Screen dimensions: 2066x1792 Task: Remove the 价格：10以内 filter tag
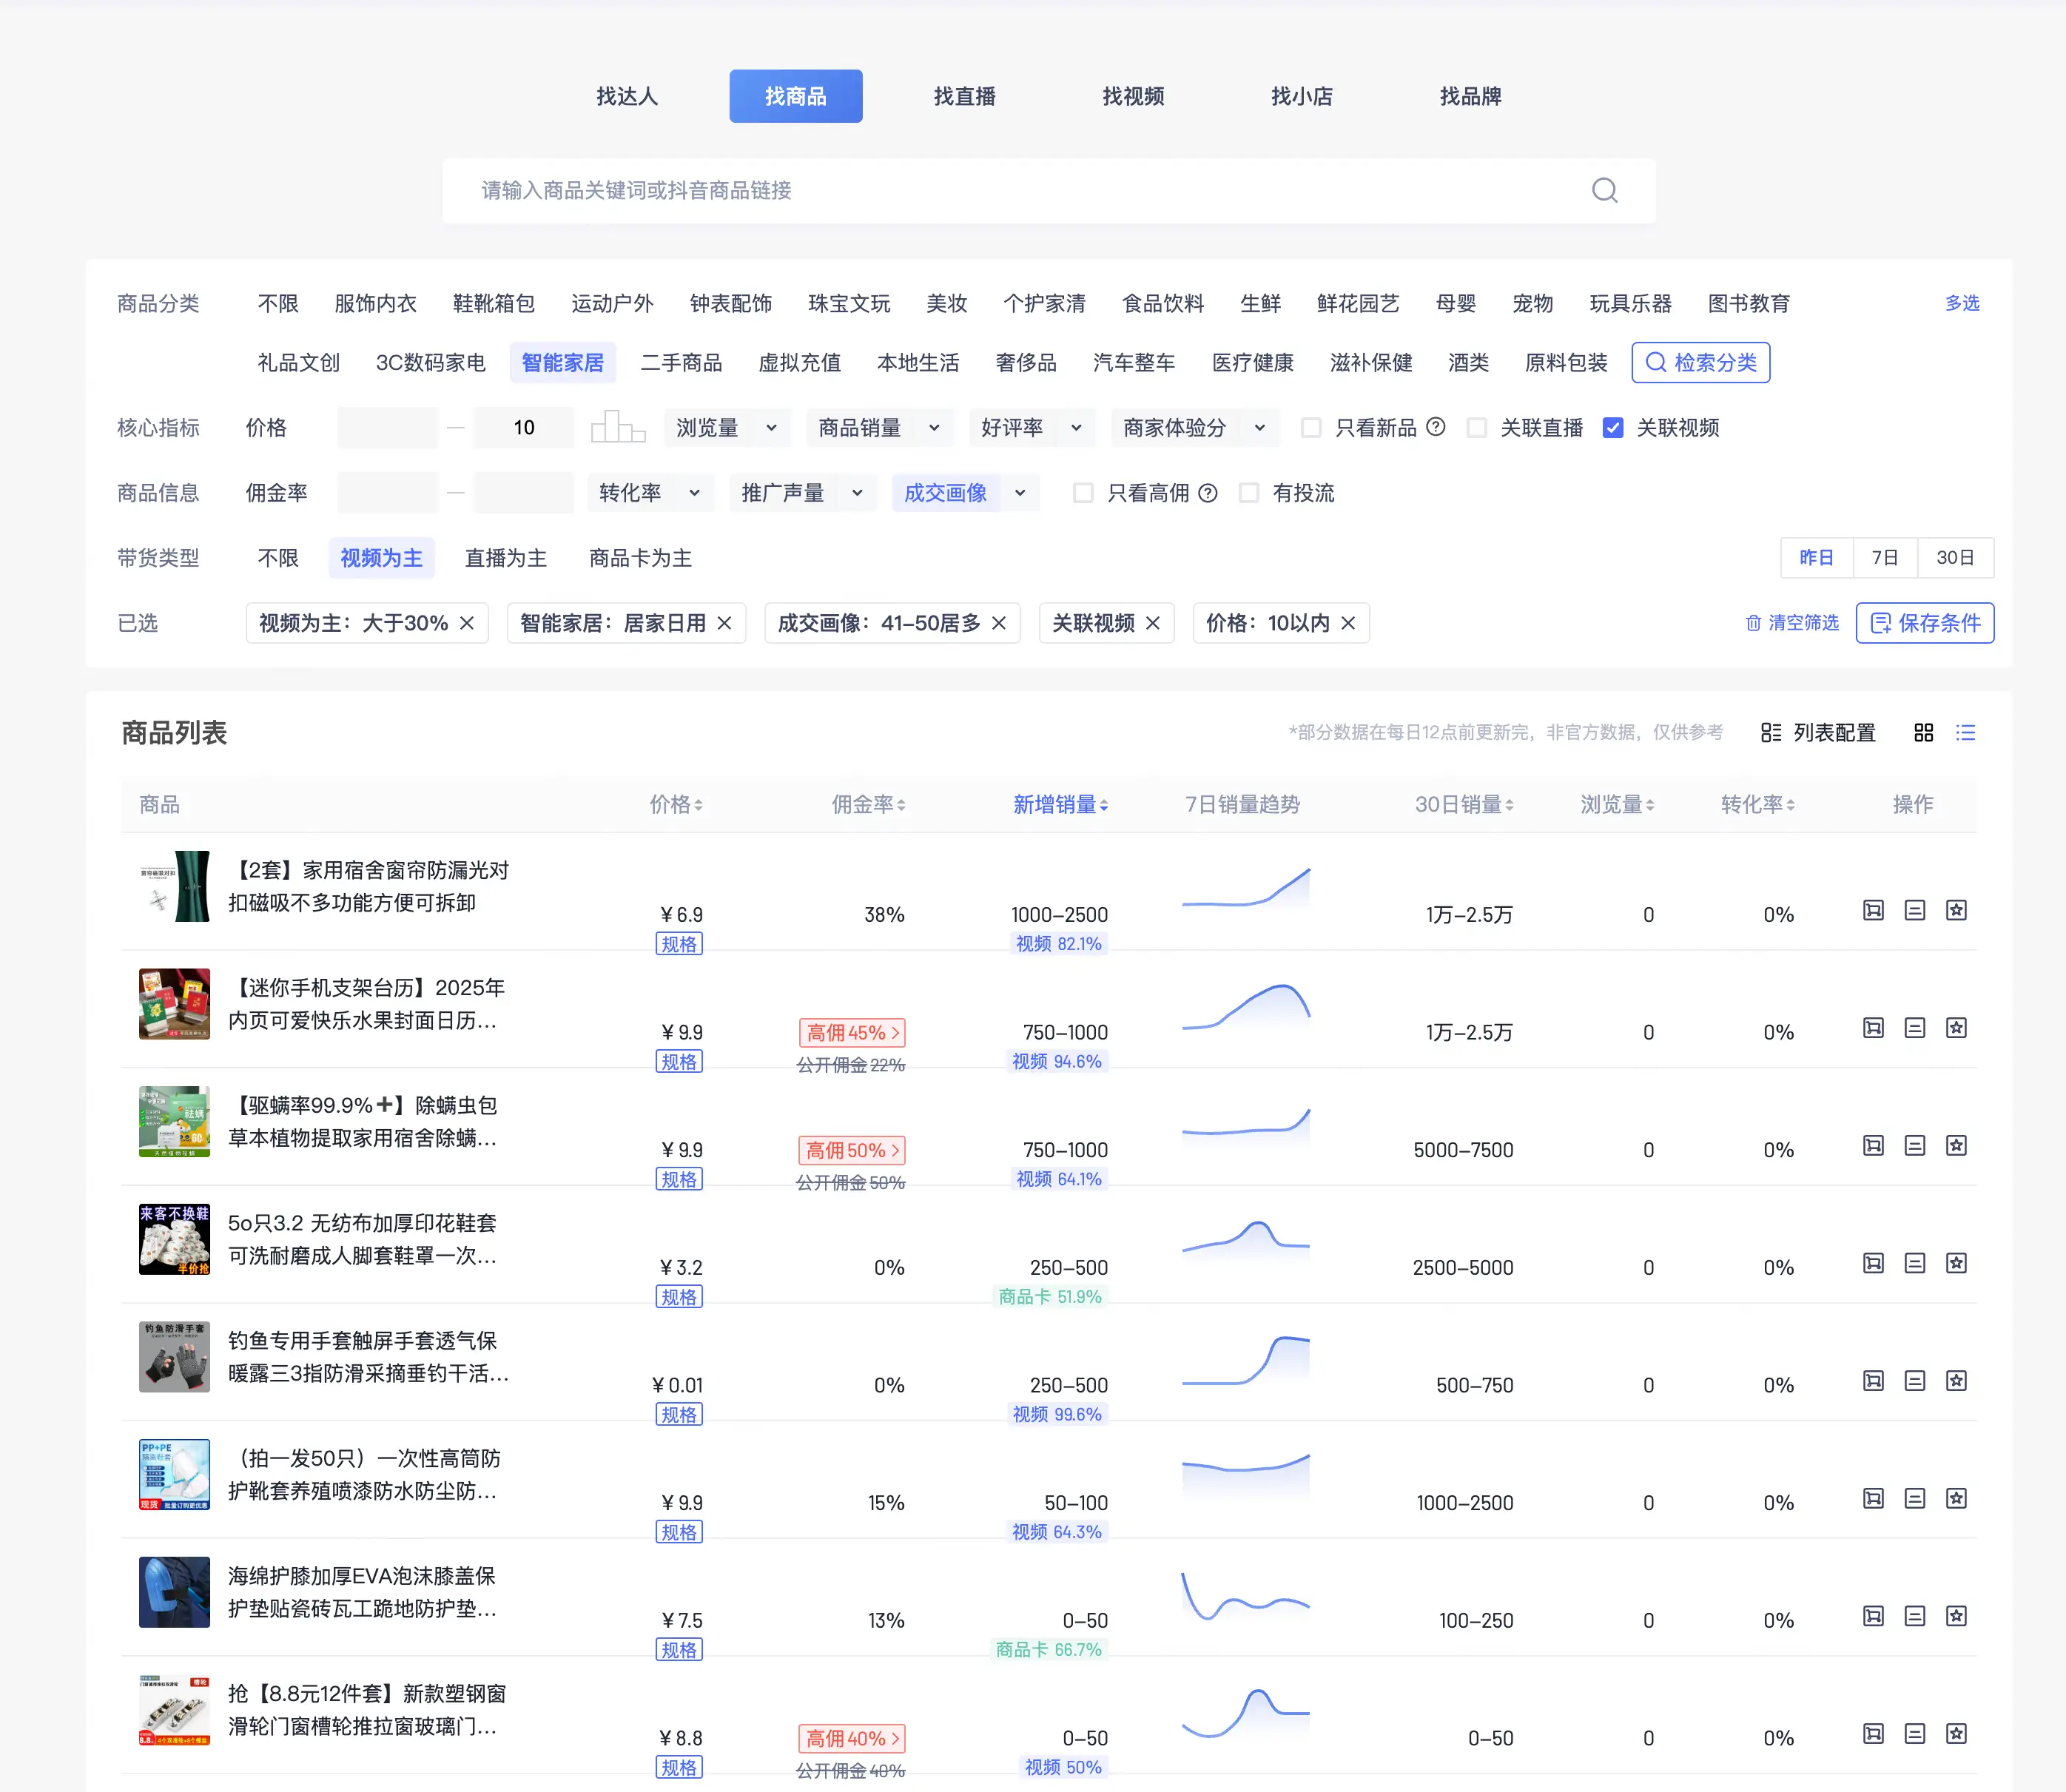click(1348, 623)
